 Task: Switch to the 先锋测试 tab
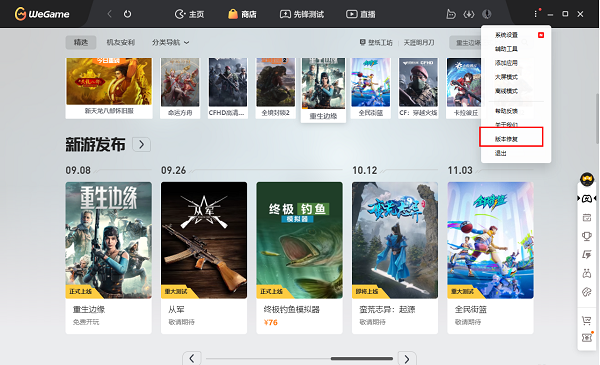tap(302, 15)
